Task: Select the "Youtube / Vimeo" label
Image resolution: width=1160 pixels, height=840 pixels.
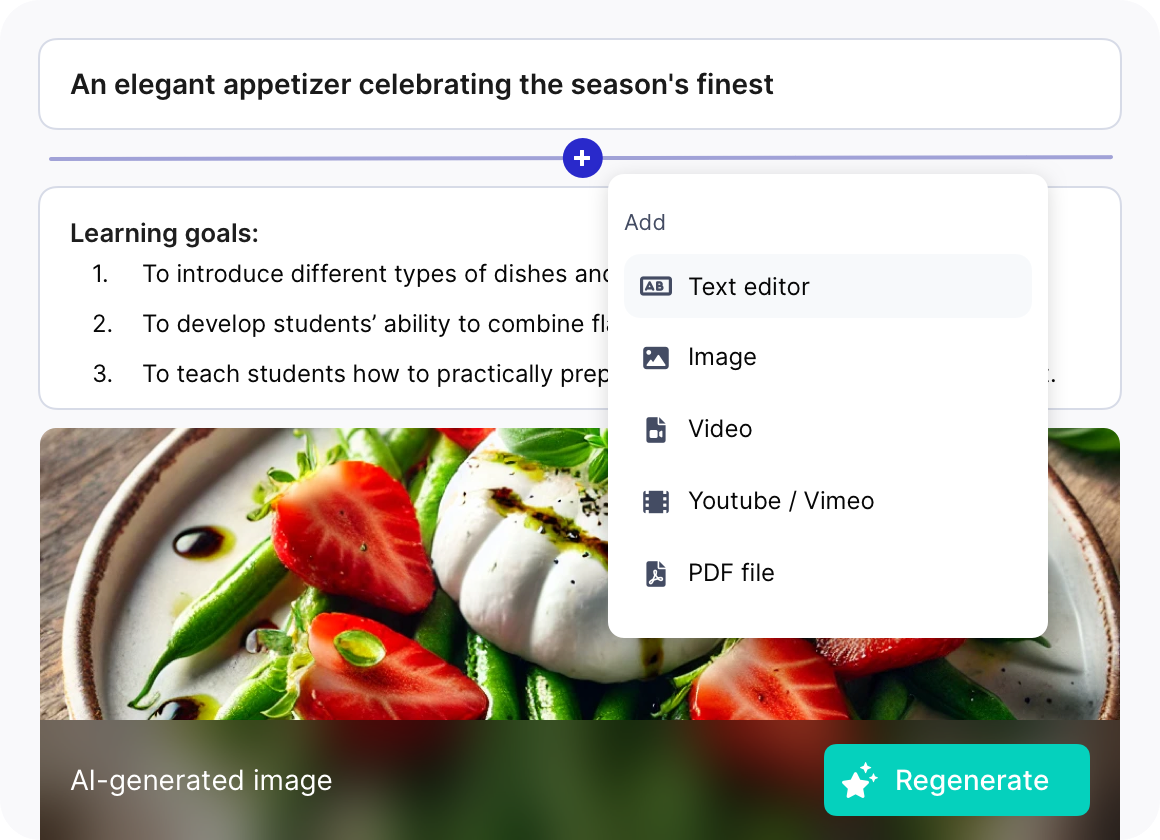Action: pos(781,501)
